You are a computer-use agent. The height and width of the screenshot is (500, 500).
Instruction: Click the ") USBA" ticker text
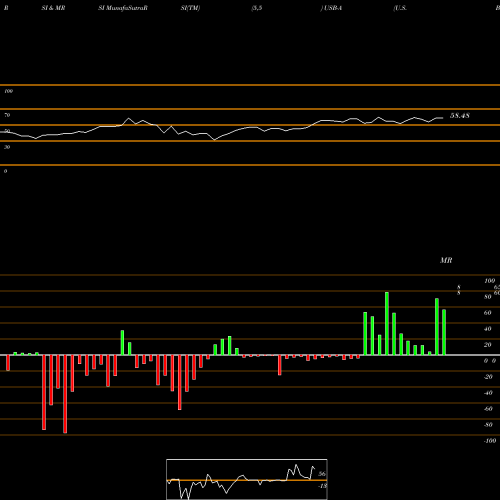[331, 8]
